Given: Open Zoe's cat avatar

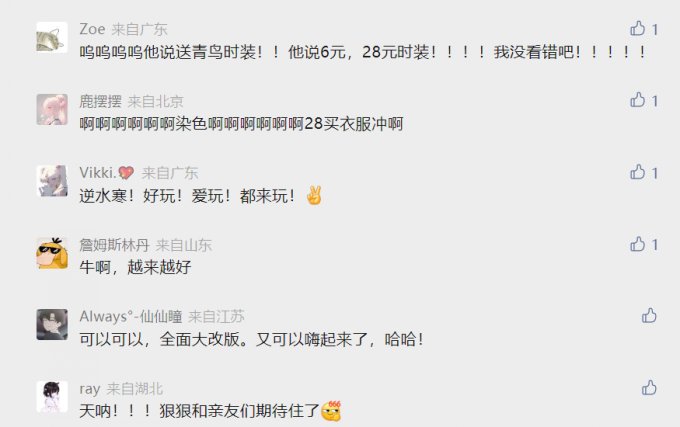Looking at the screenshot, I should (52, 37).
